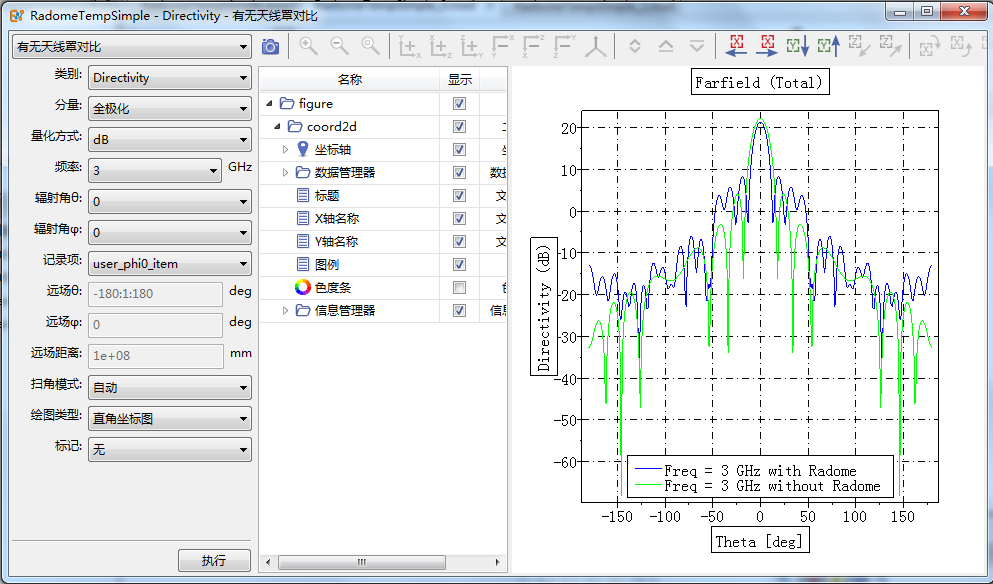Image resolution: width=993 pixels, height=584 pixels.
Task: Collapse the coord2d tree node
Action: point(277,127)
